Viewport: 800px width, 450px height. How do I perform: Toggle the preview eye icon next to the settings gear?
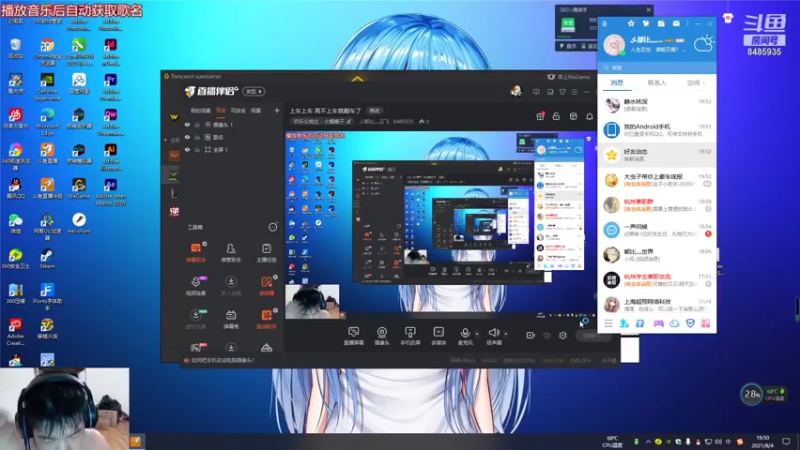(547, 335)
